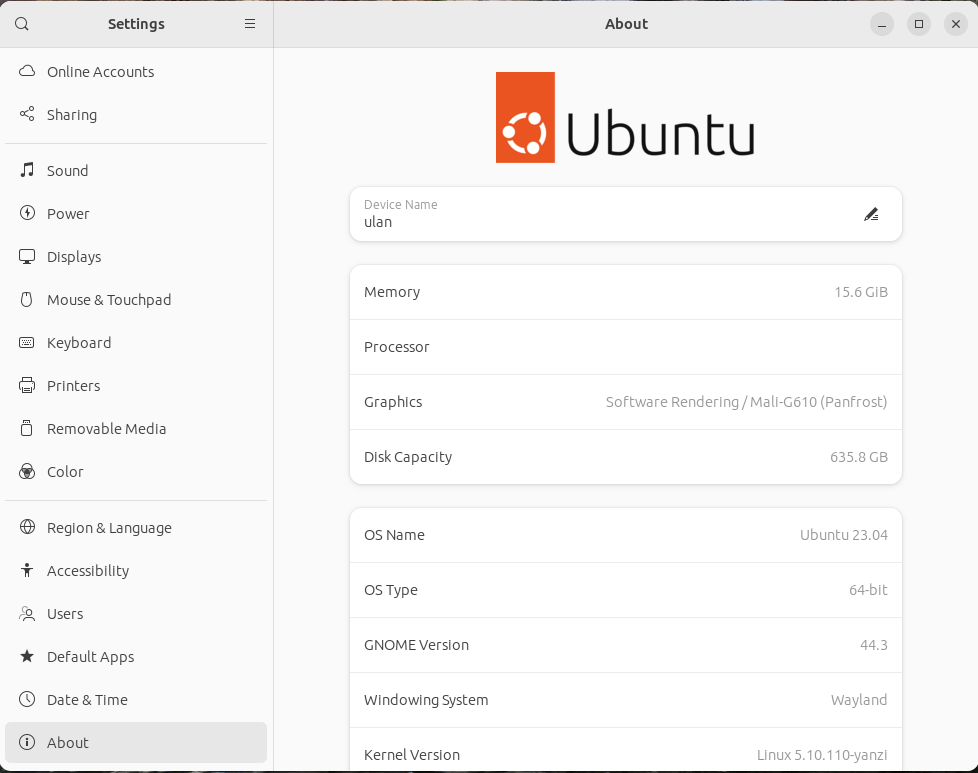Viewport: 978px width, 773px height.
Task: Click the About info icon
Action: pyautogui.click(x=27, y=742)
